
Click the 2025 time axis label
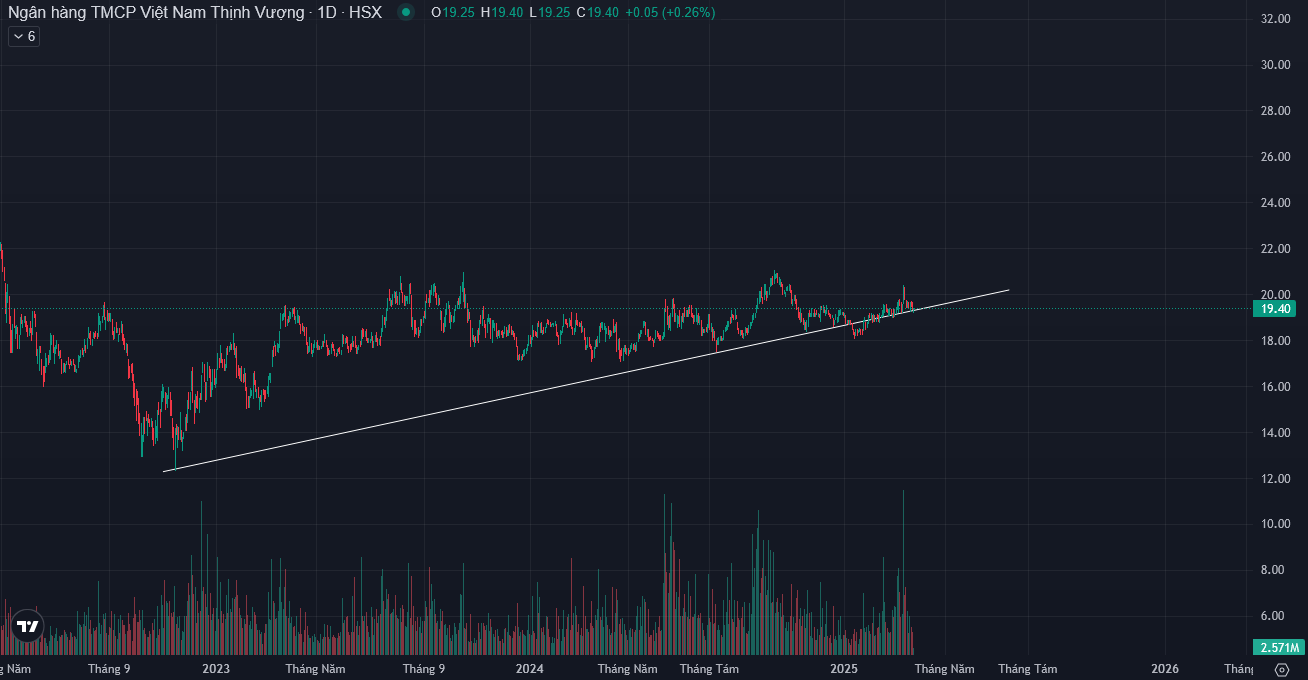click(x=845, y=669)
